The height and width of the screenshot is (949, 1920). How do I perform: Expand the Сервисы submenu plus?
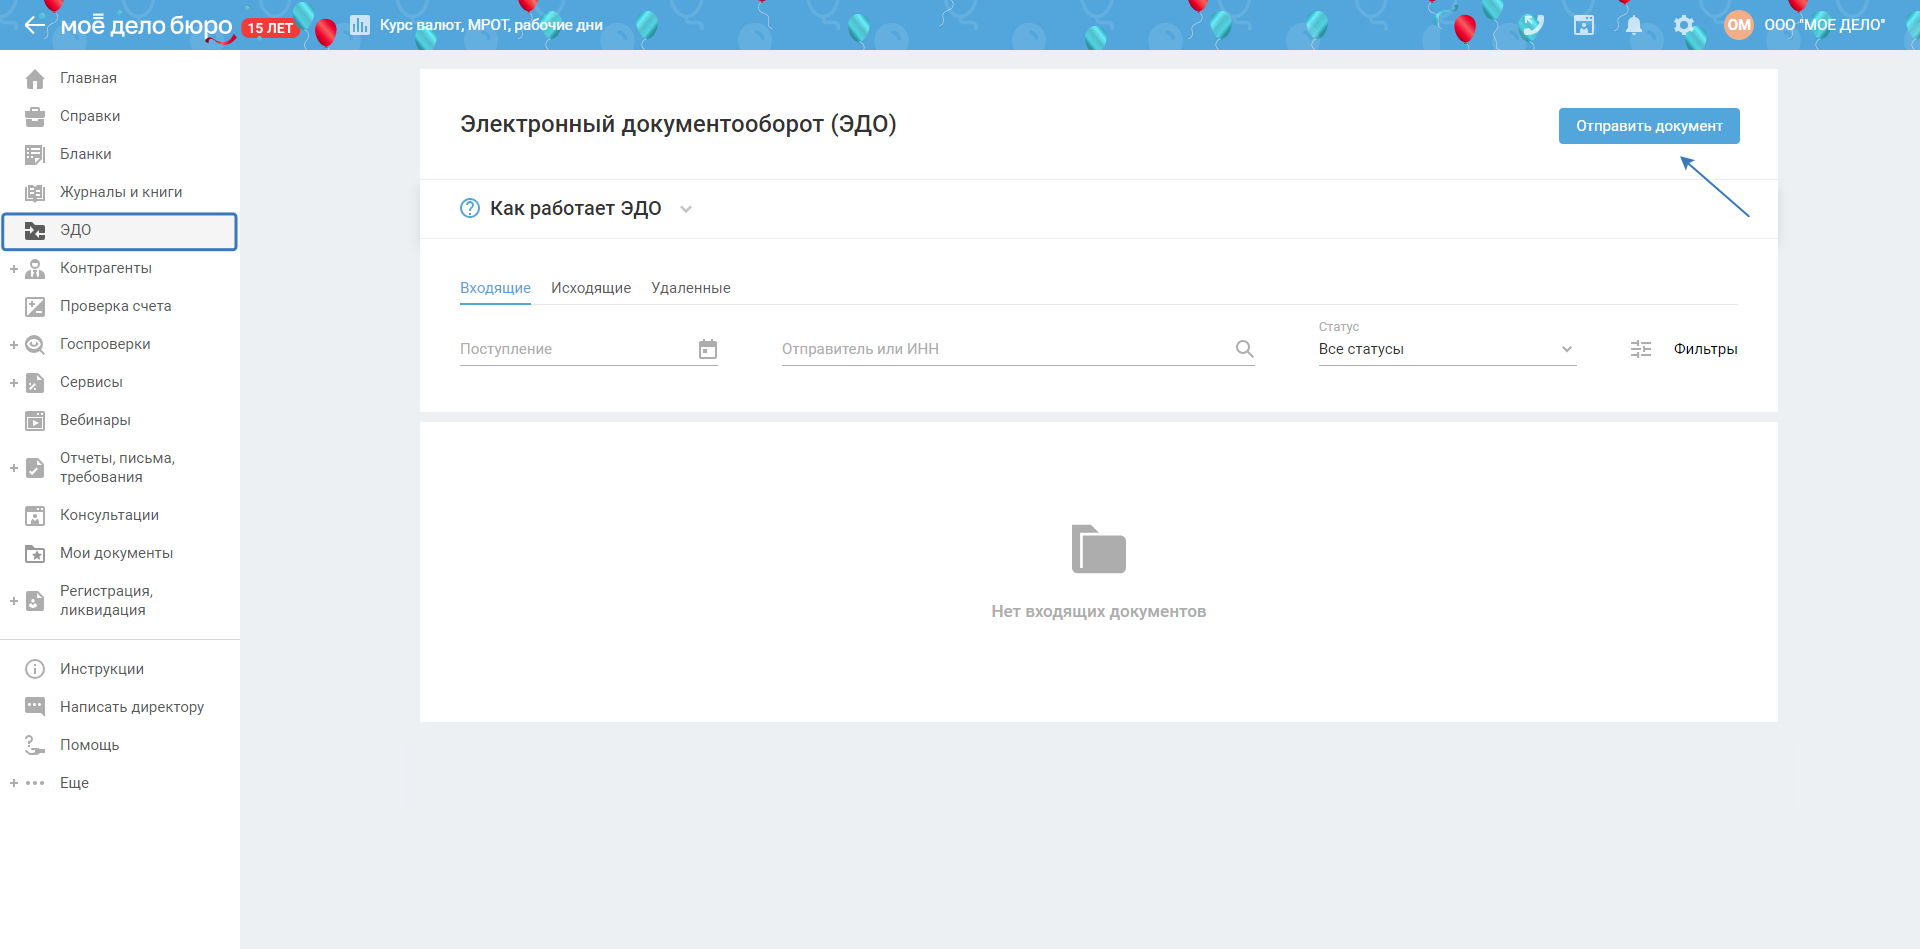(14, 383)
